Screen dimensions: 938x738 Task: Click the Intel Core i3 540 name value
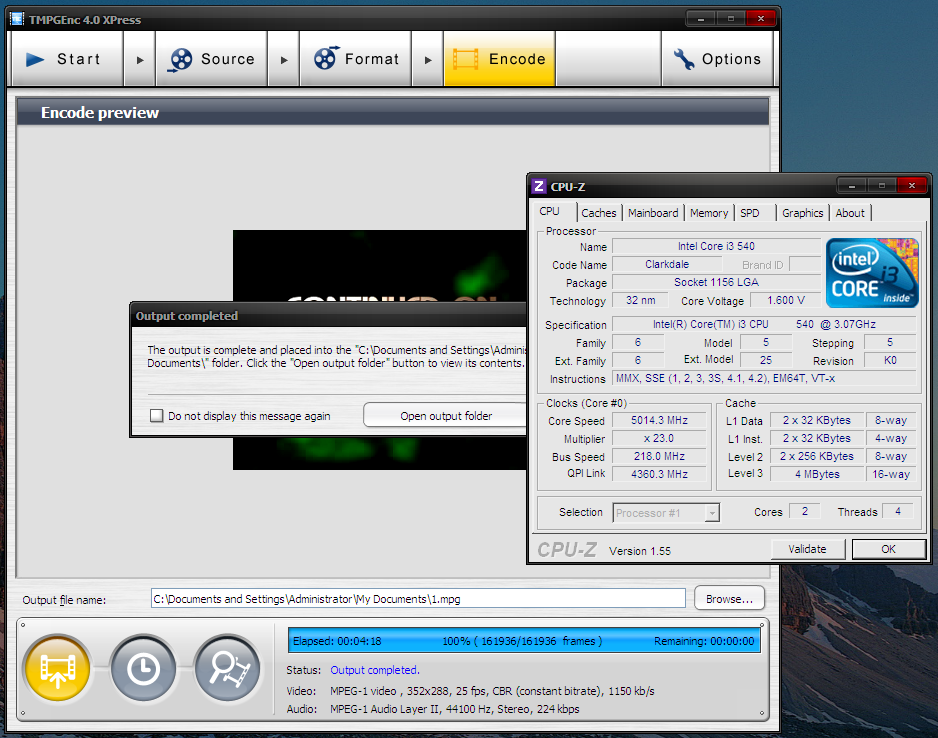[x=716, y=246]
